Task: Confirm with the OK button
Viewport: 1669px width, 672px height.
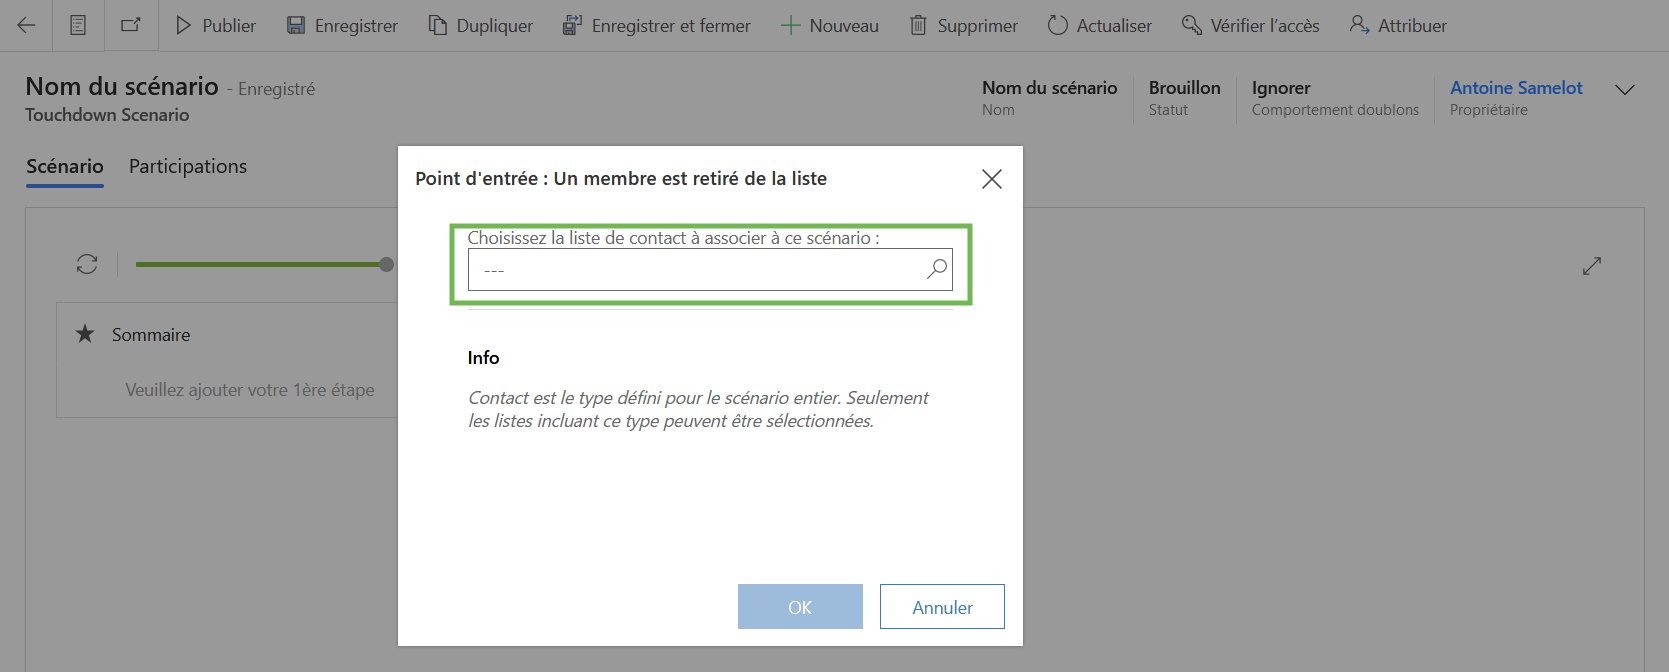Action: [800, 607]
